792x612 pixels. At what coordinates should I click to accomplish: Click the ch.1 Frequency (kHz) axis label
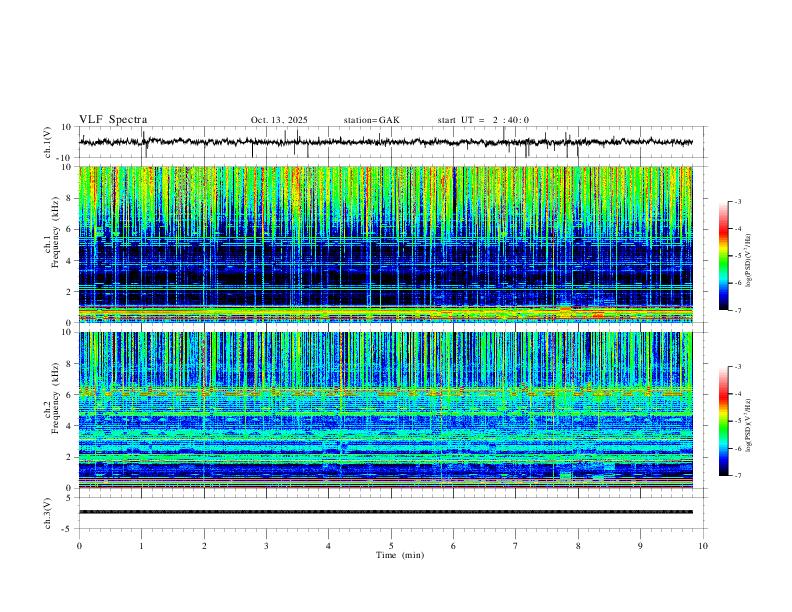coord(51,232)
